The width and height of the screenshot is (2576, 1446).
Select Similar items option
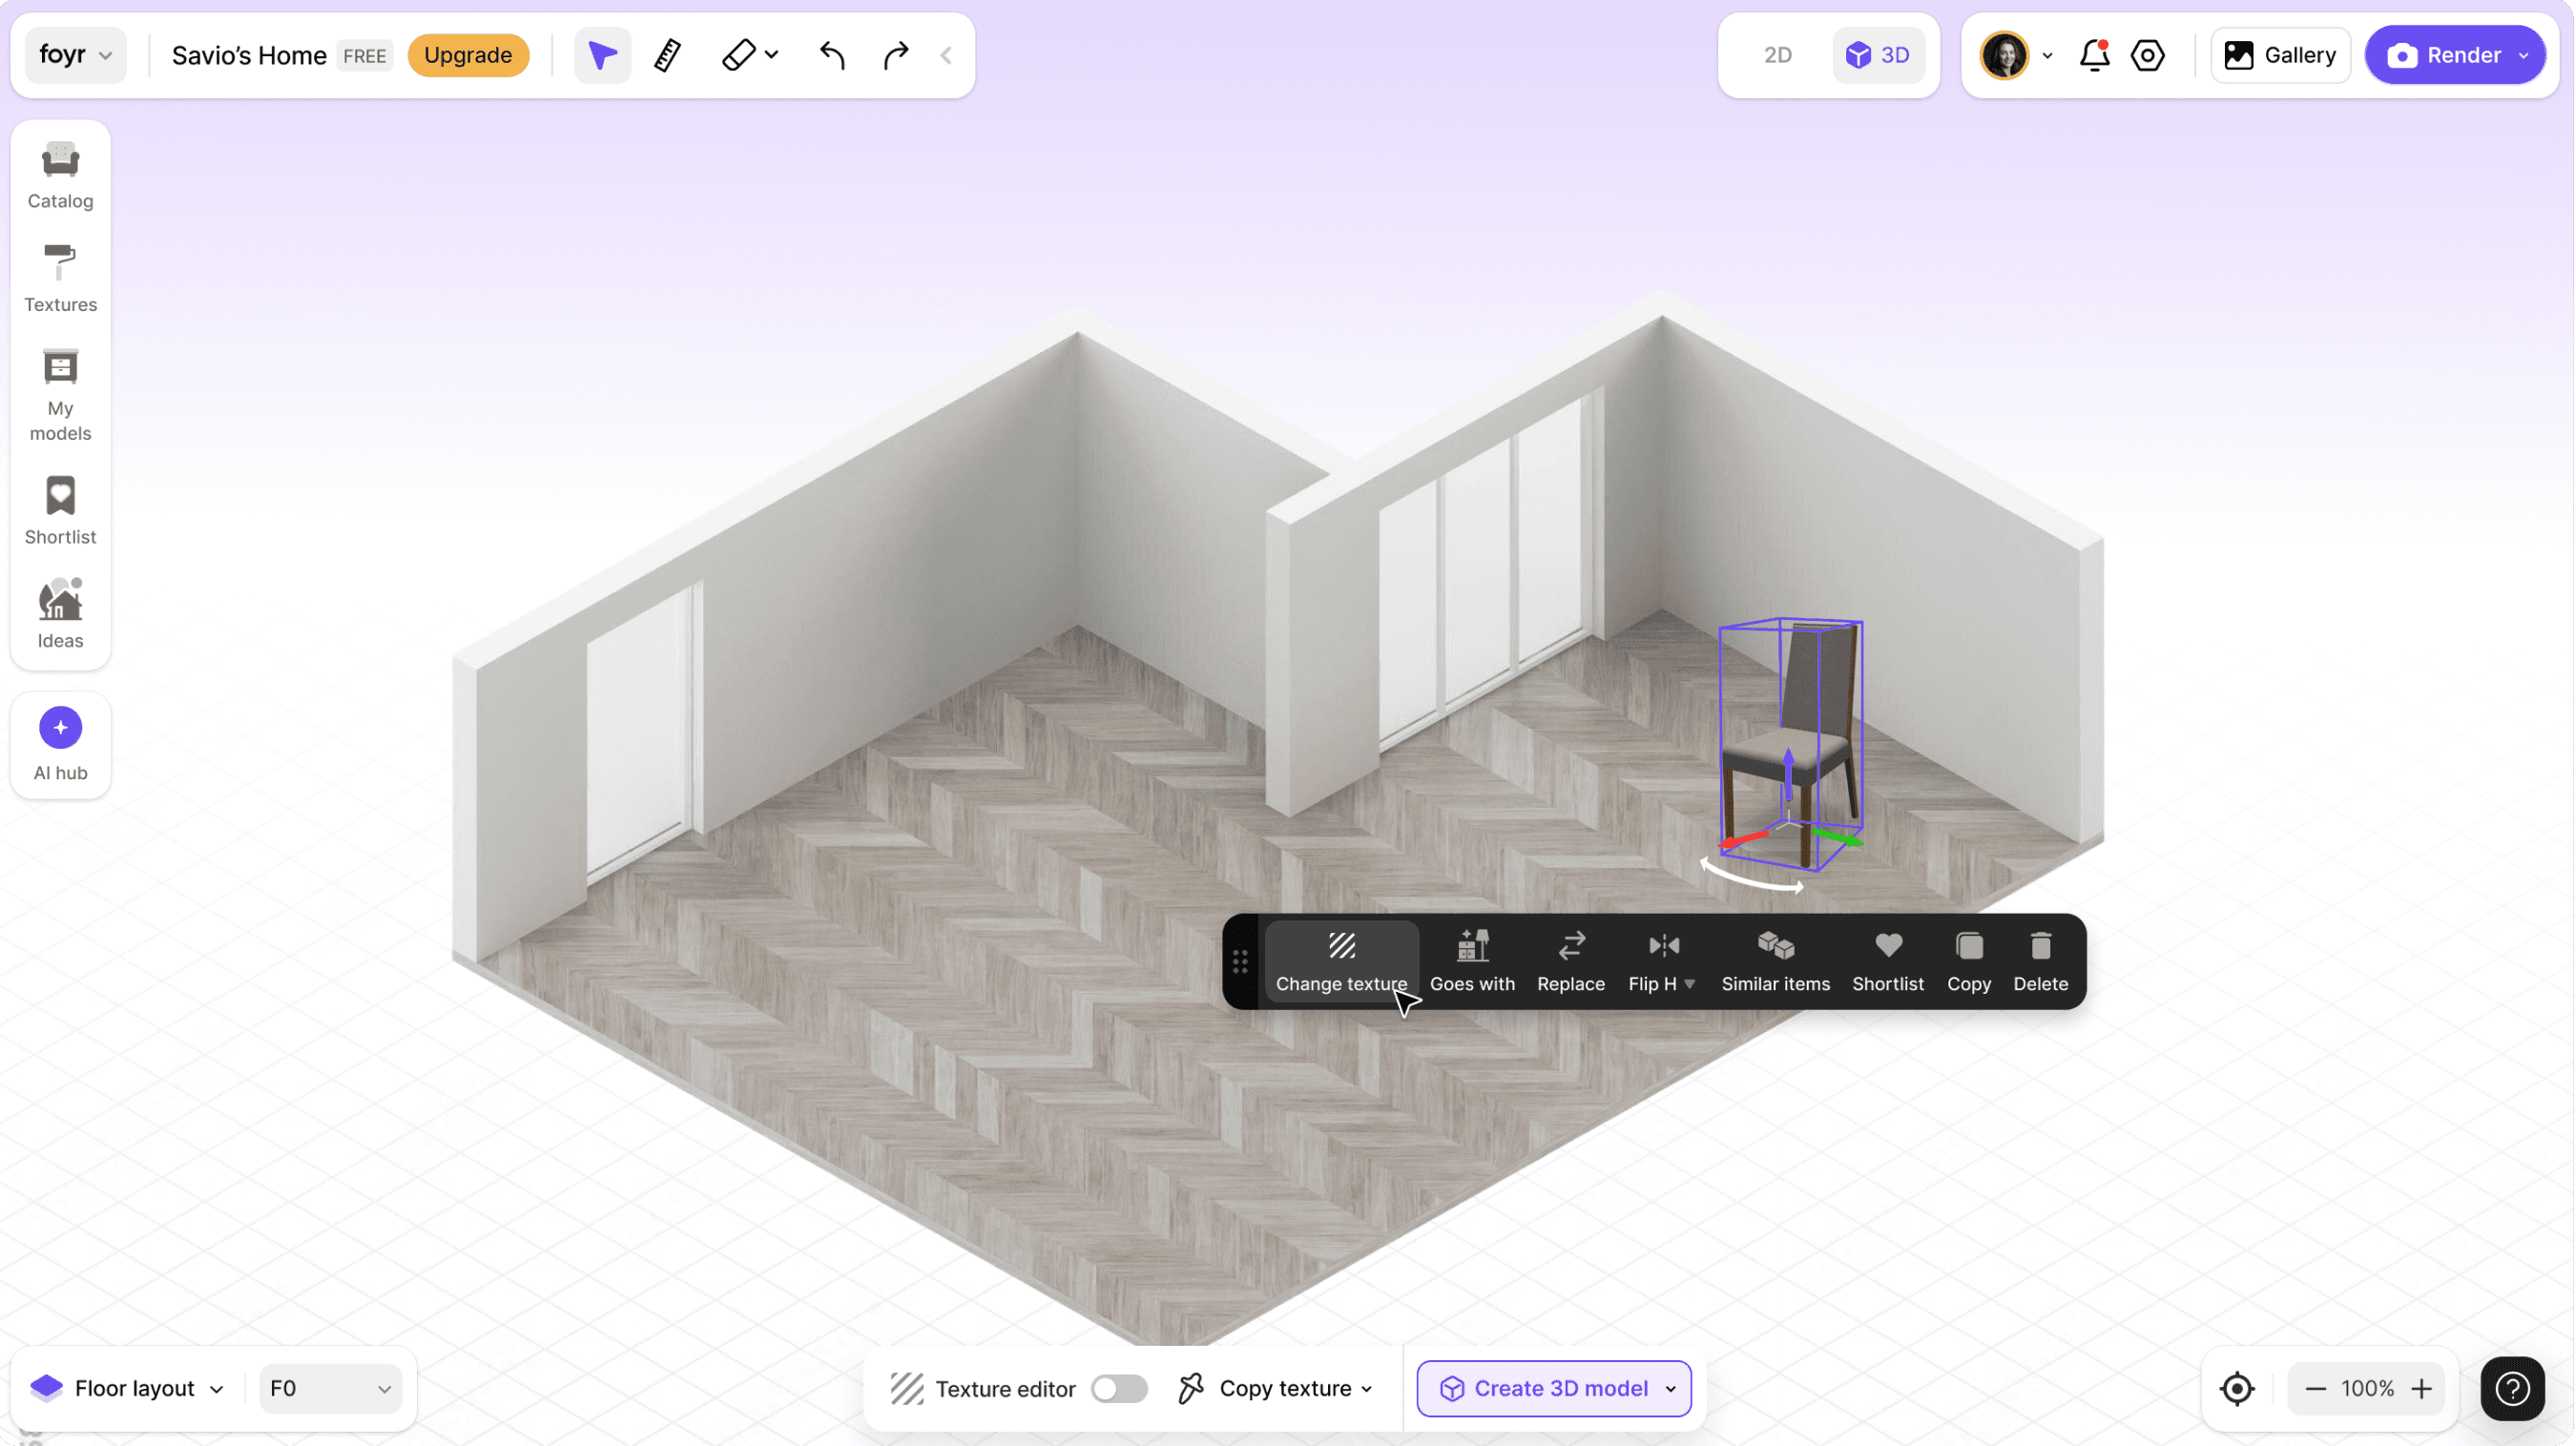click(x=1775, y=961)
